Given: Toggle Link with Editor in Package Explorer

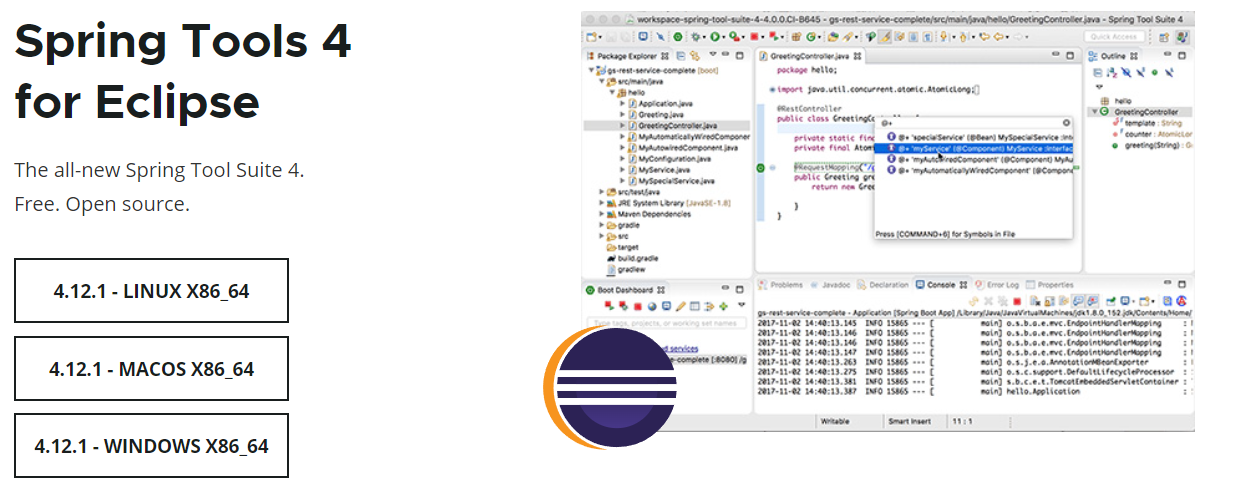Looking at the screenshot, I should tap(694, 56).
